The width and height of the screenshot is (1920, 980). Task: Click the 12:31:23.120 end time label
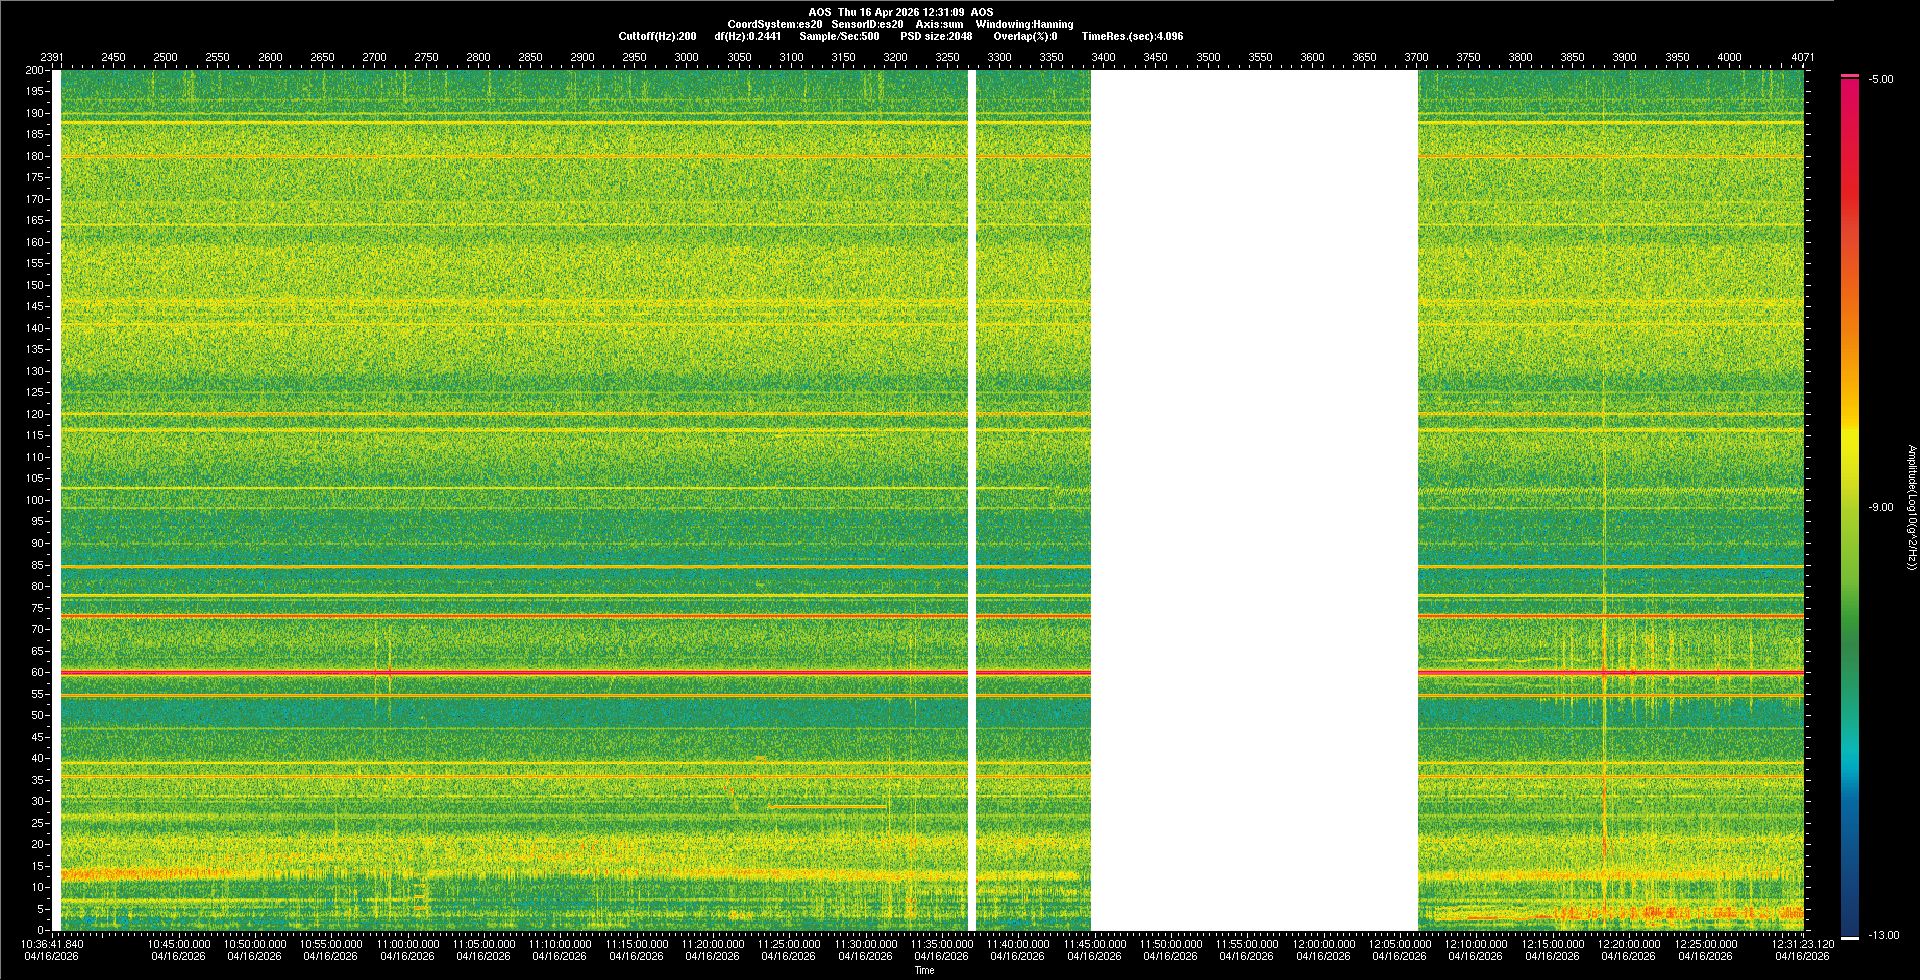(x=1801, y=944)
